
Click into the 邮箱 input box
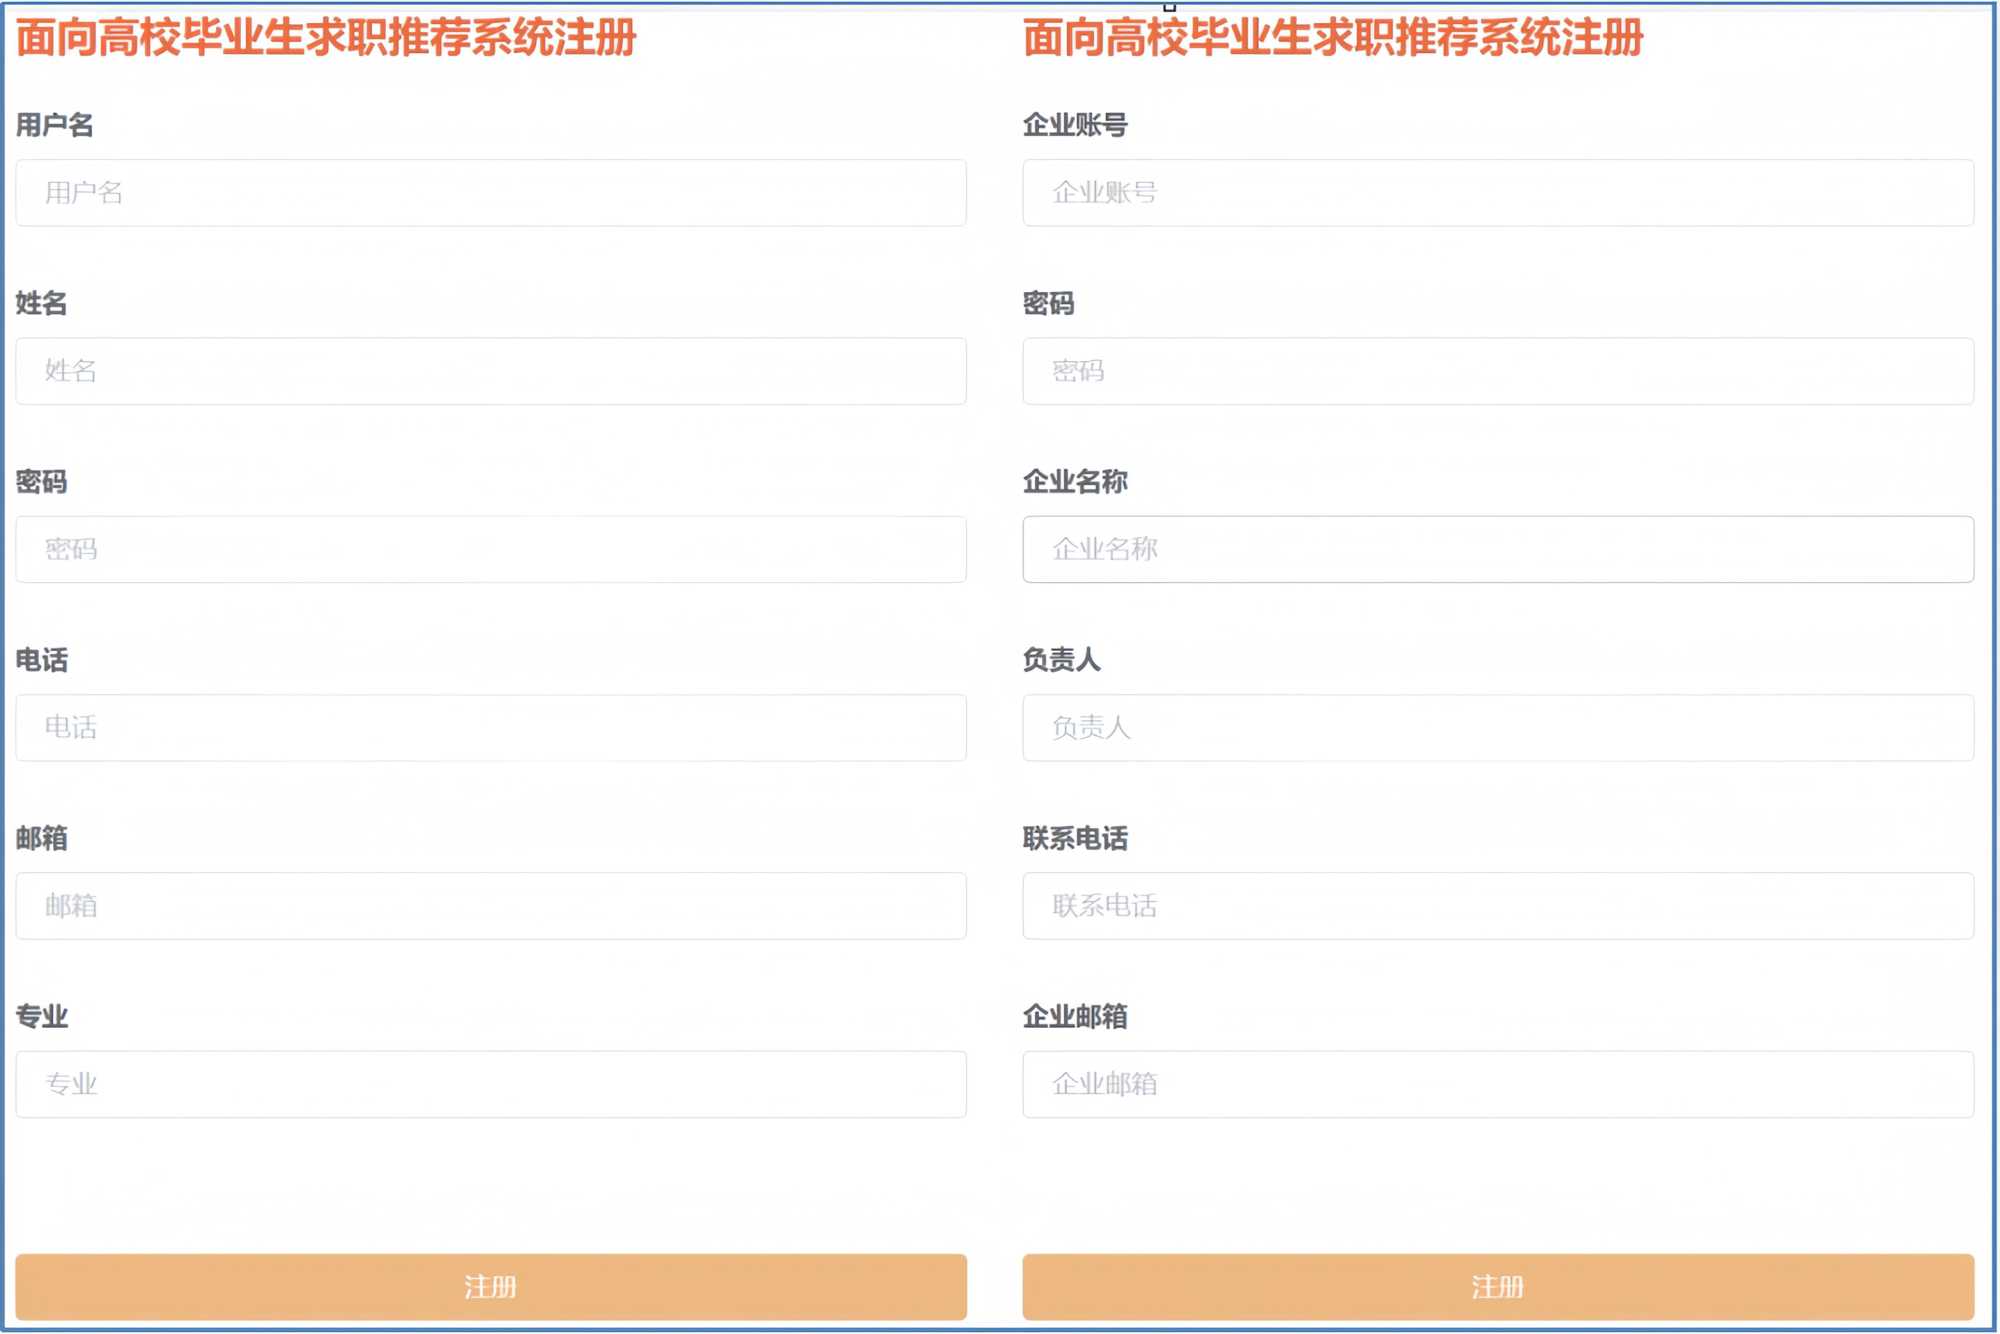(490, 906)
